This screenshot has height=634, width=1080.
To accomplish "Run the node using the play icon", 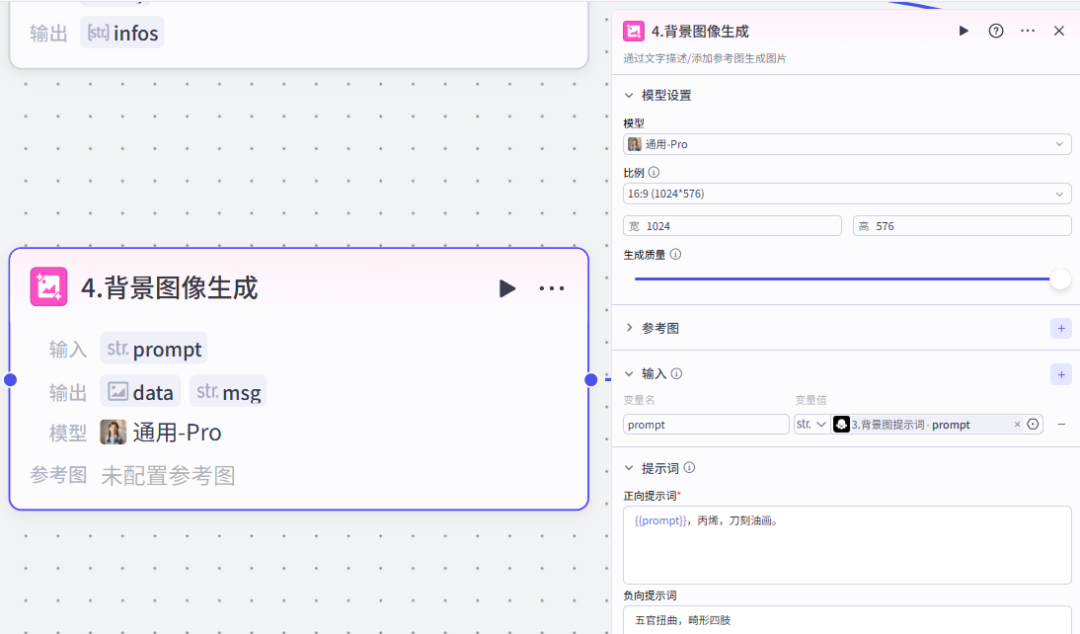I will 963,31.
